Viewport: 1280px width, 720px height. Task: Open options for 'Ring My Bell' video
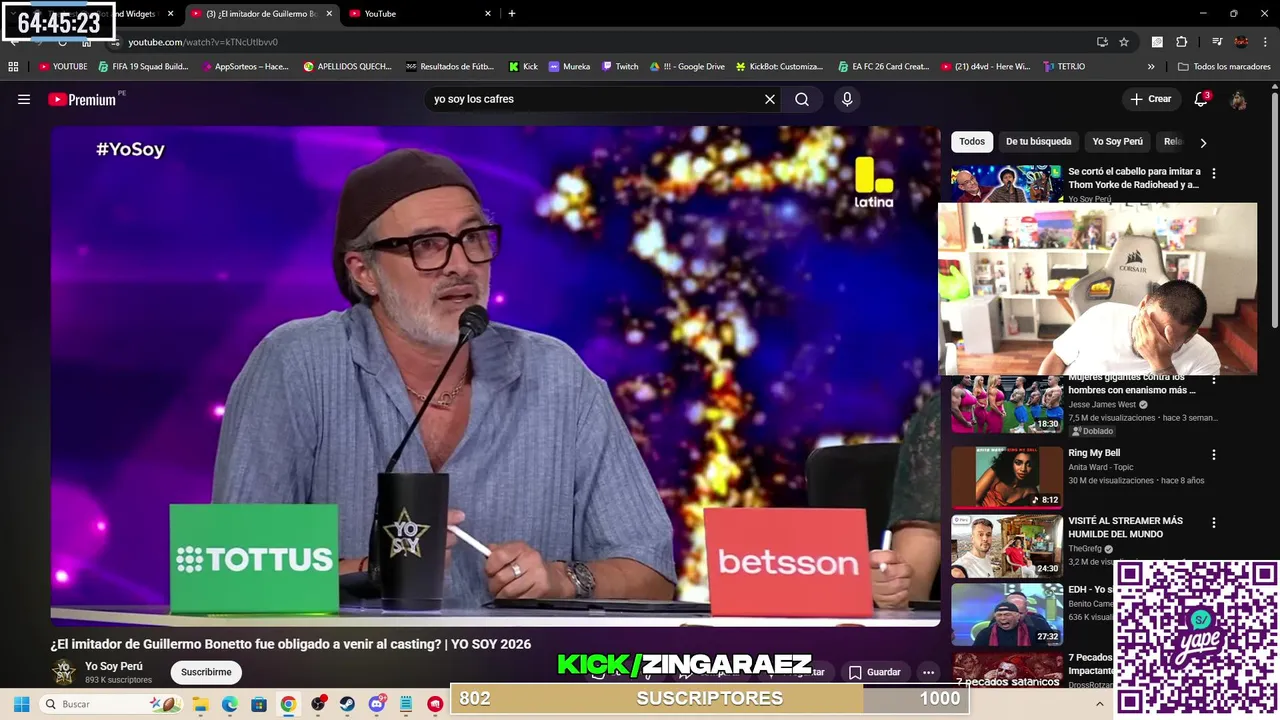coord(1214,455)
